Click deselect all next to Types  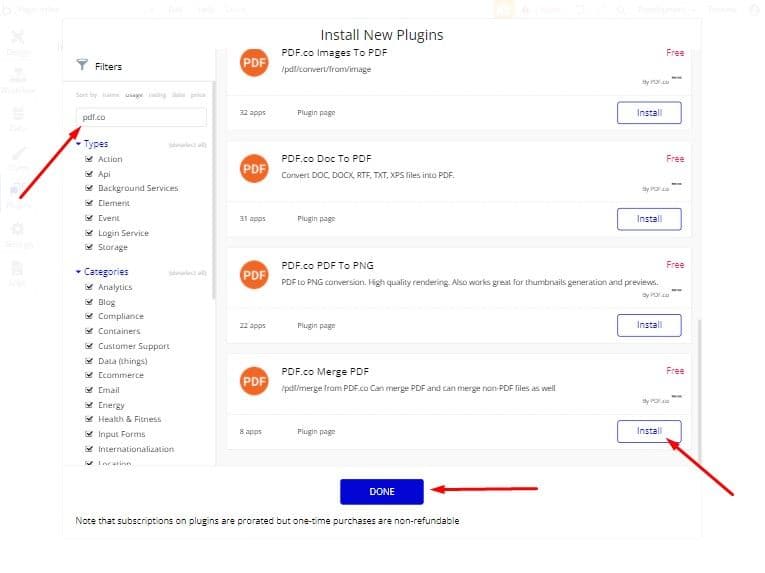[x=187, y=145]
